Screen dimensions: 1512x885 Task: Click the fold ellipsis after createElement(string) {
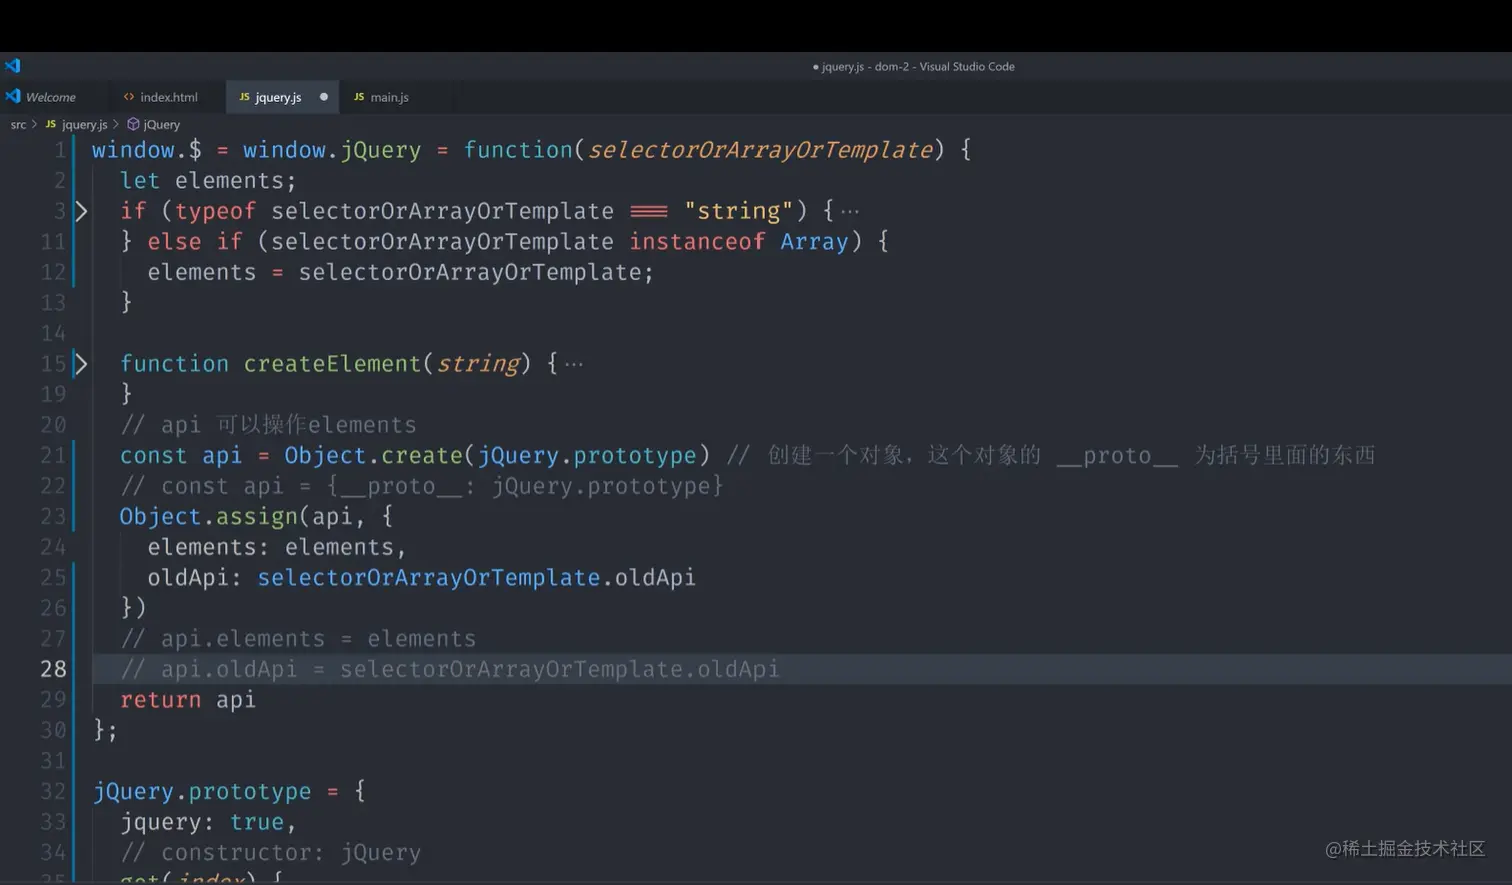click(574, 364)
